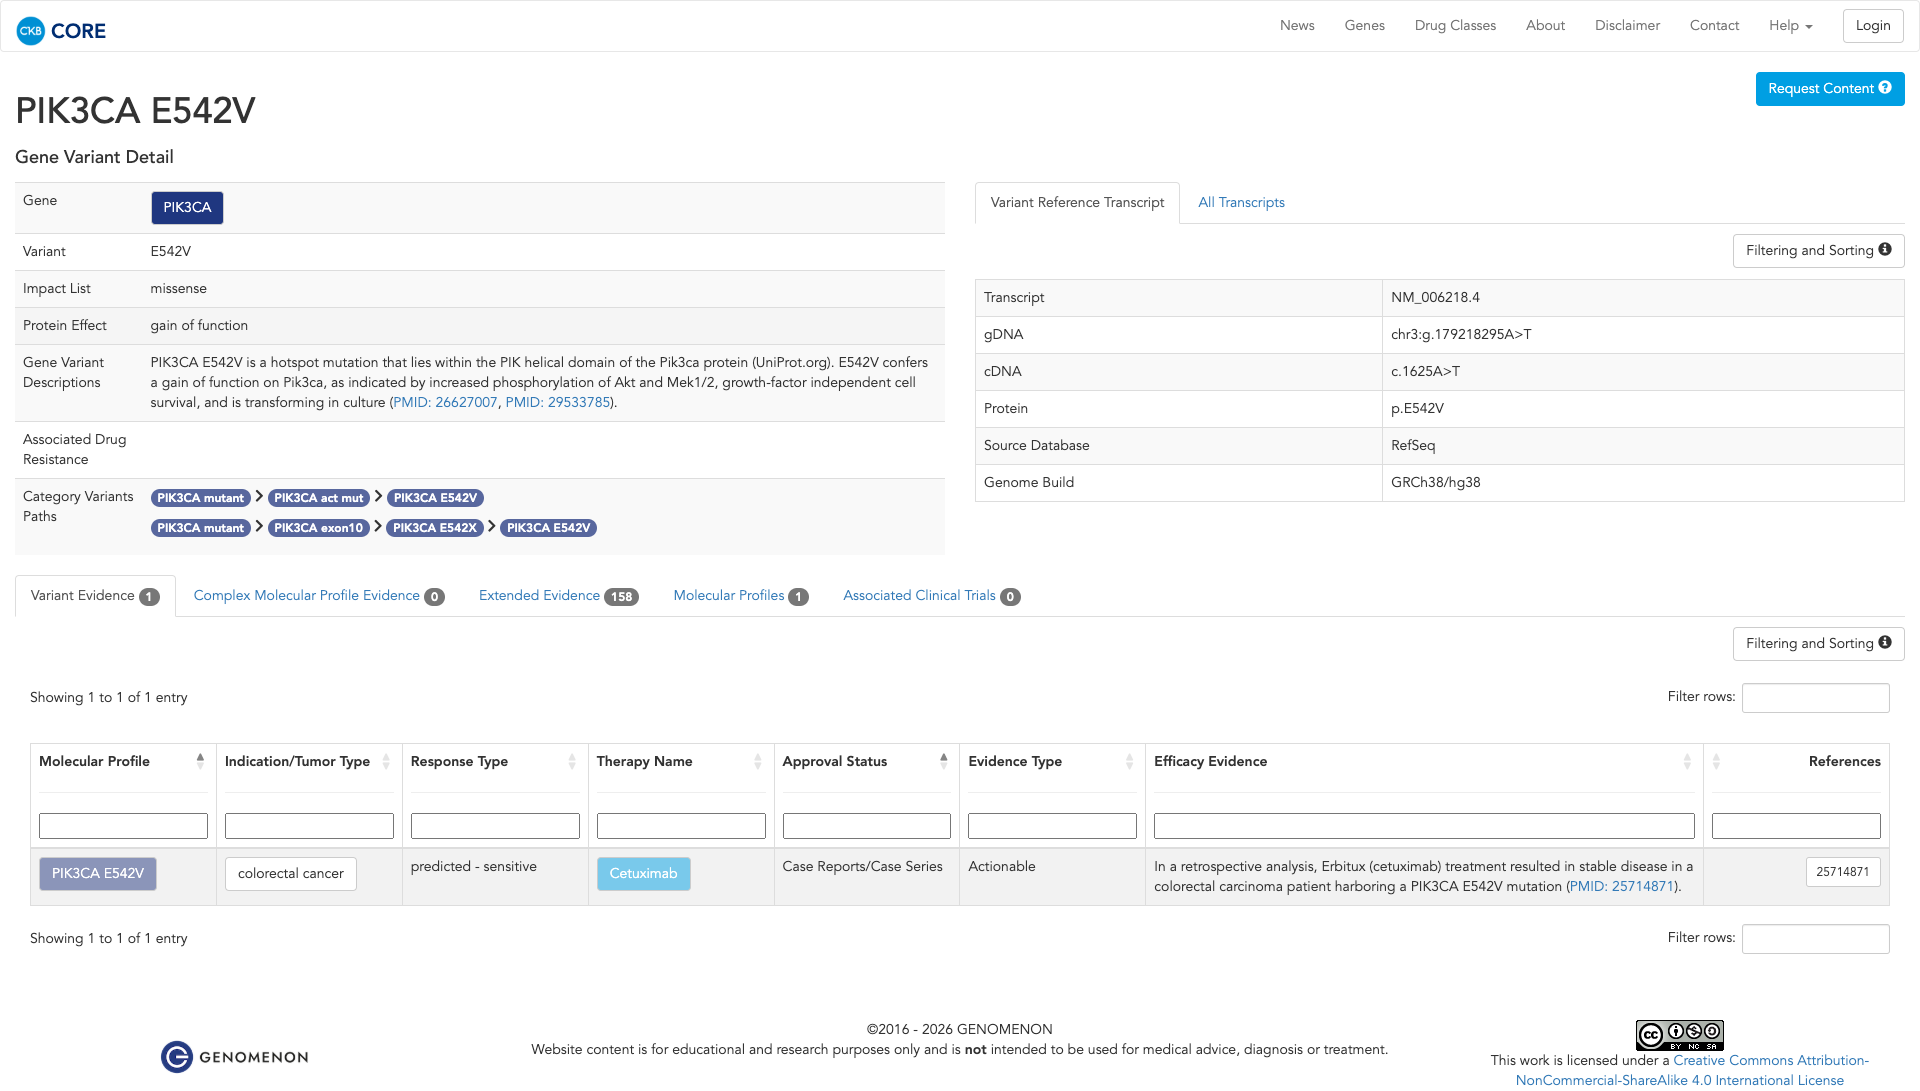The image size is (1920, 1091).
Task: Sort by Molecular Profile column arrow
Action: pyautogui.click(x=200, y=761)
